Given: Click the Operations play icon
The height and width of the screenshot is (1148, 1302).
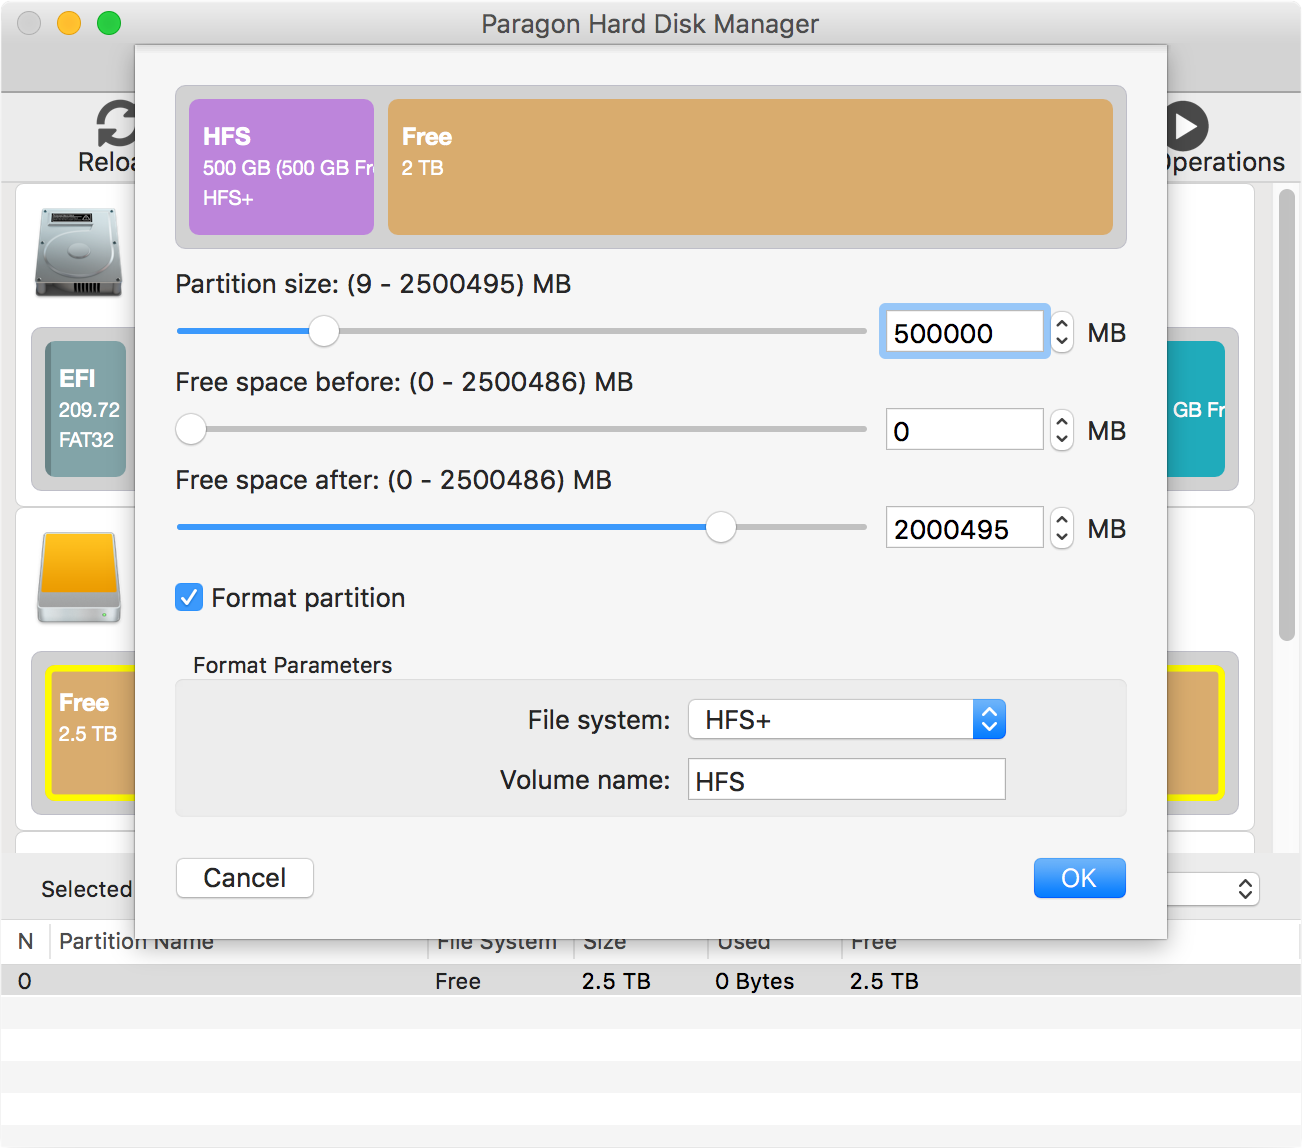Looking at the screenshot, I should pyautogui.click(x=1187, y=127).
